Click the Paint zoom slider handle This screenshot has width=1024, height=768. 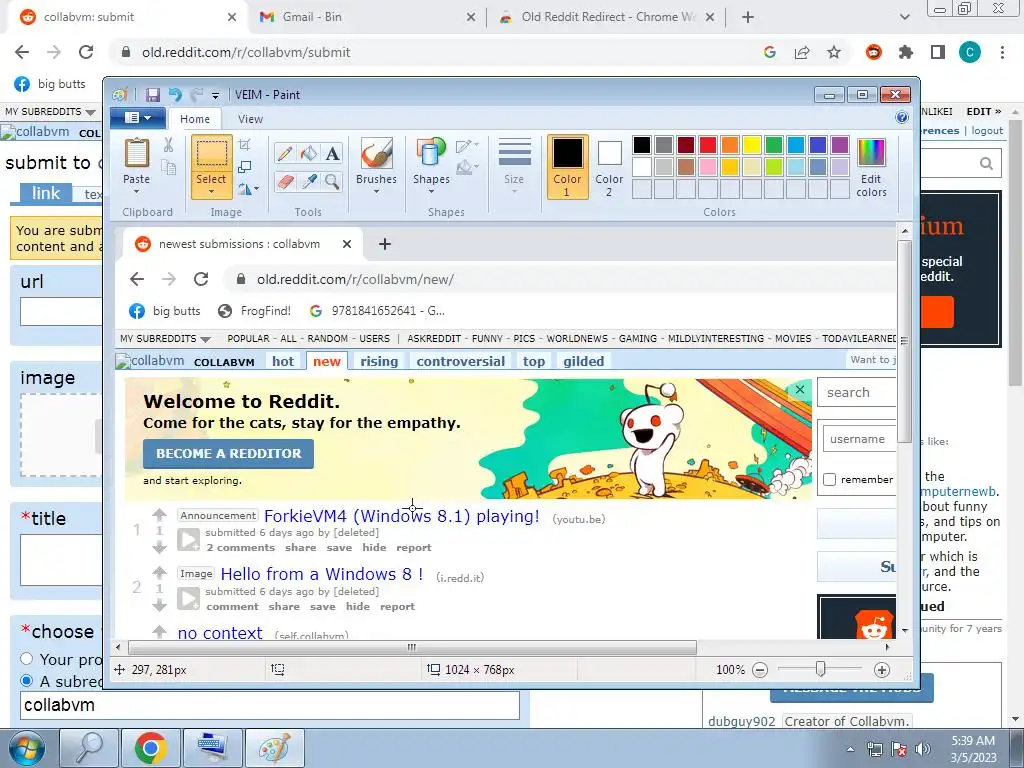tap(821, 669)
